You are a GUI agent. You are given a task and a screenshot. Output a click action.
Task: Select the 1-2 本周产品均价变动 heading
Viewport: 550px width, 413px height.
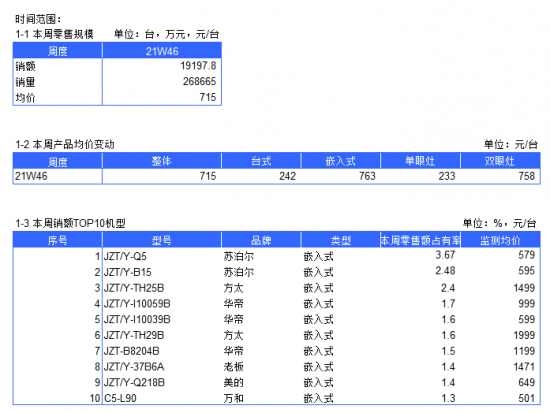pyautogui.click(x=65, y=144)
